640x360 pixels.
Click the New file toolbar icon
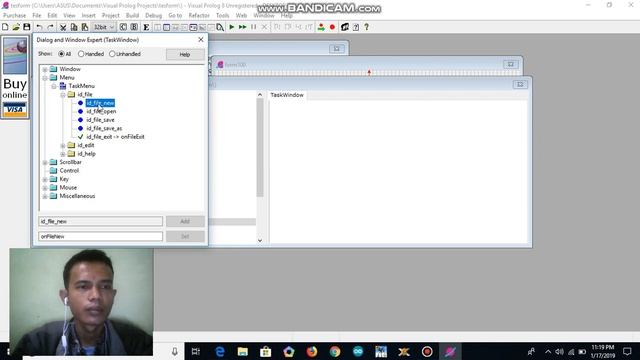(5, 27)
